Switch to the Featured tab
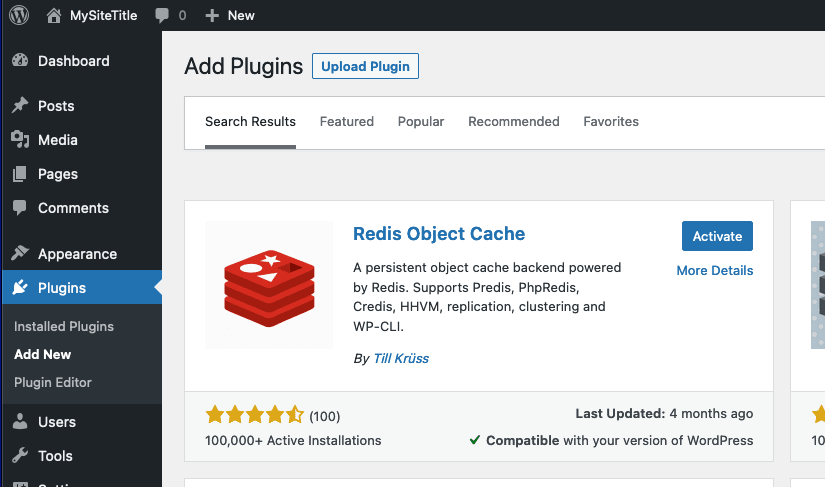Screen dimensions: 825x487 [x=347, y=121]
